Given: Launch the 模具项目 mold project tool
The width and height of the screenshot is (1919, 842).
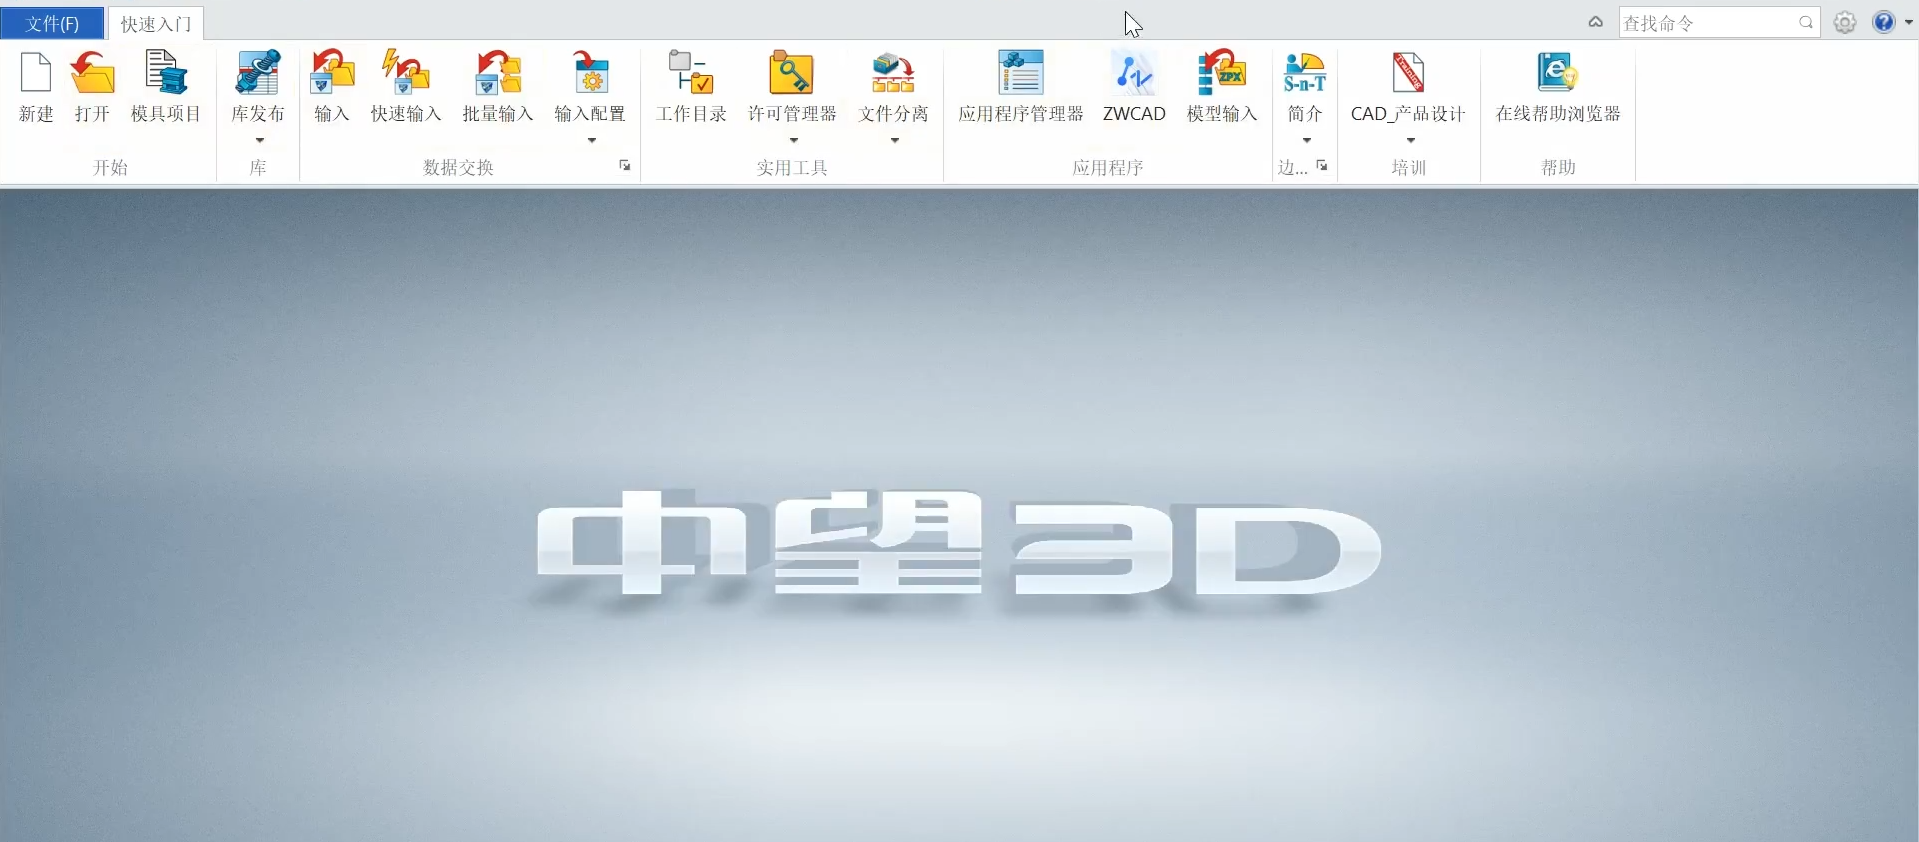Looking at the screenshot, I should tap(166, 74).
